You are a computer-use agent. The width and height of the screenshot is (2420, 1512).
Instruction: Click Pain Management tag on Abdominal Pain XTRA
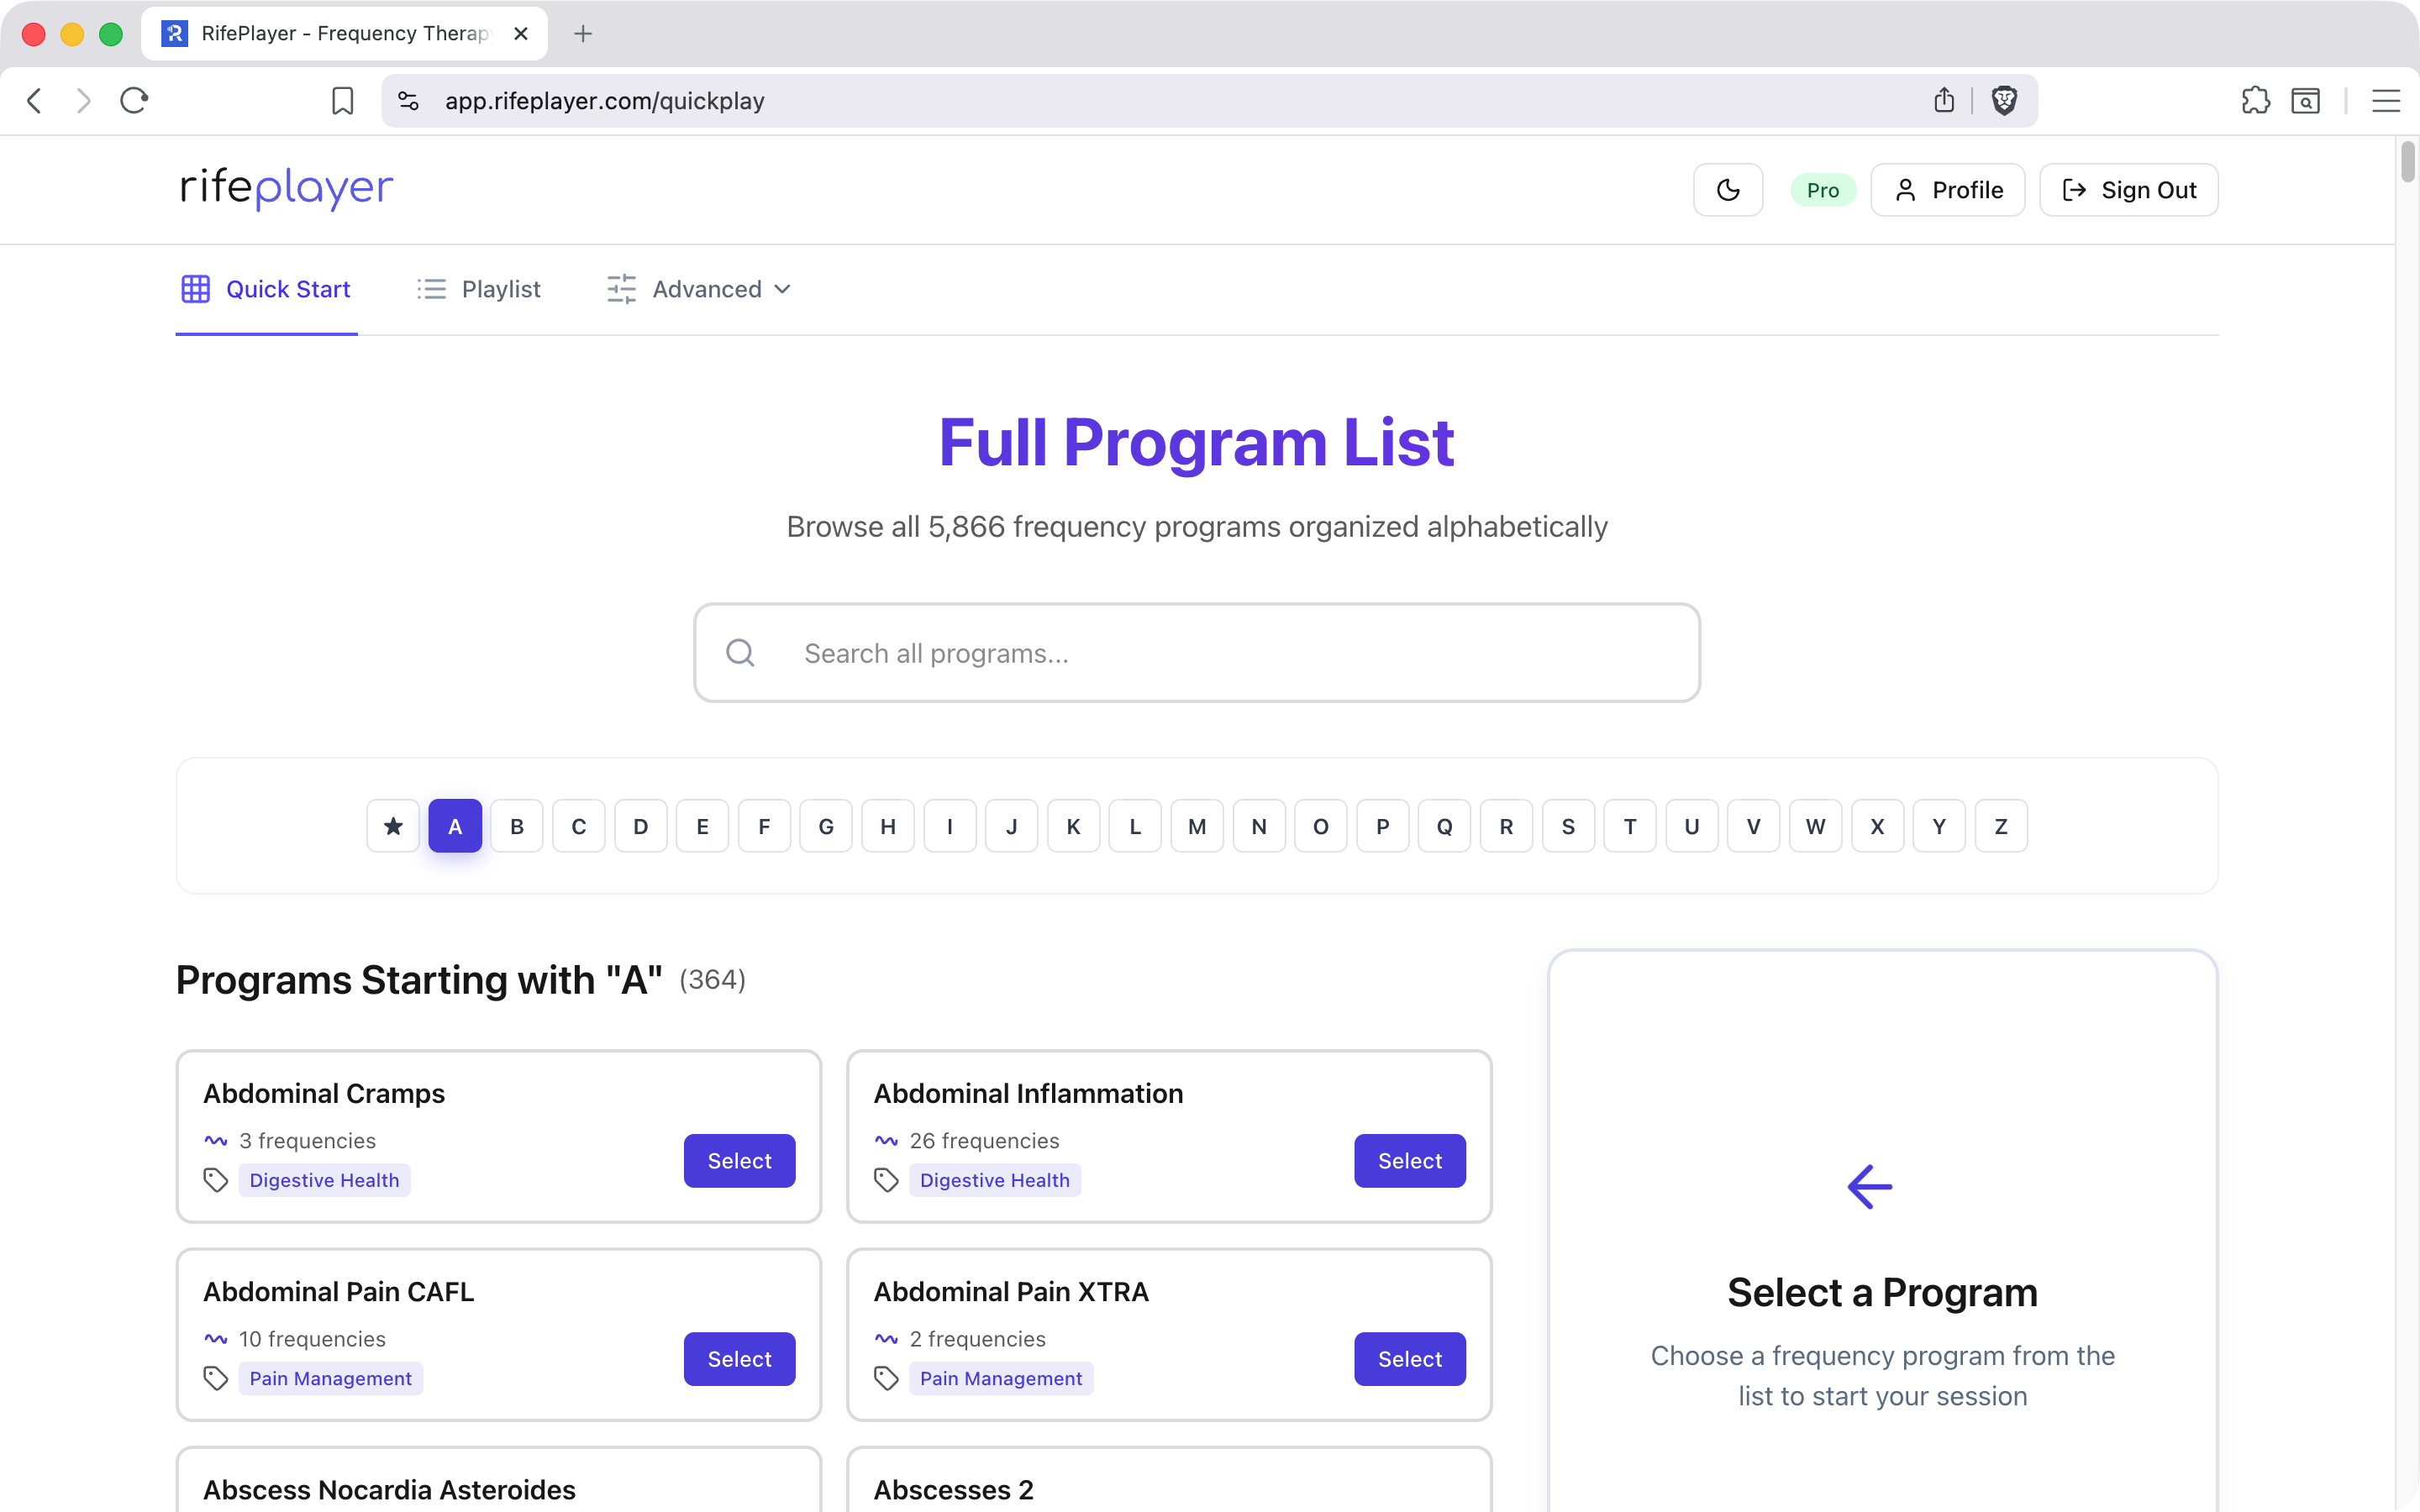point(1001,1378)
